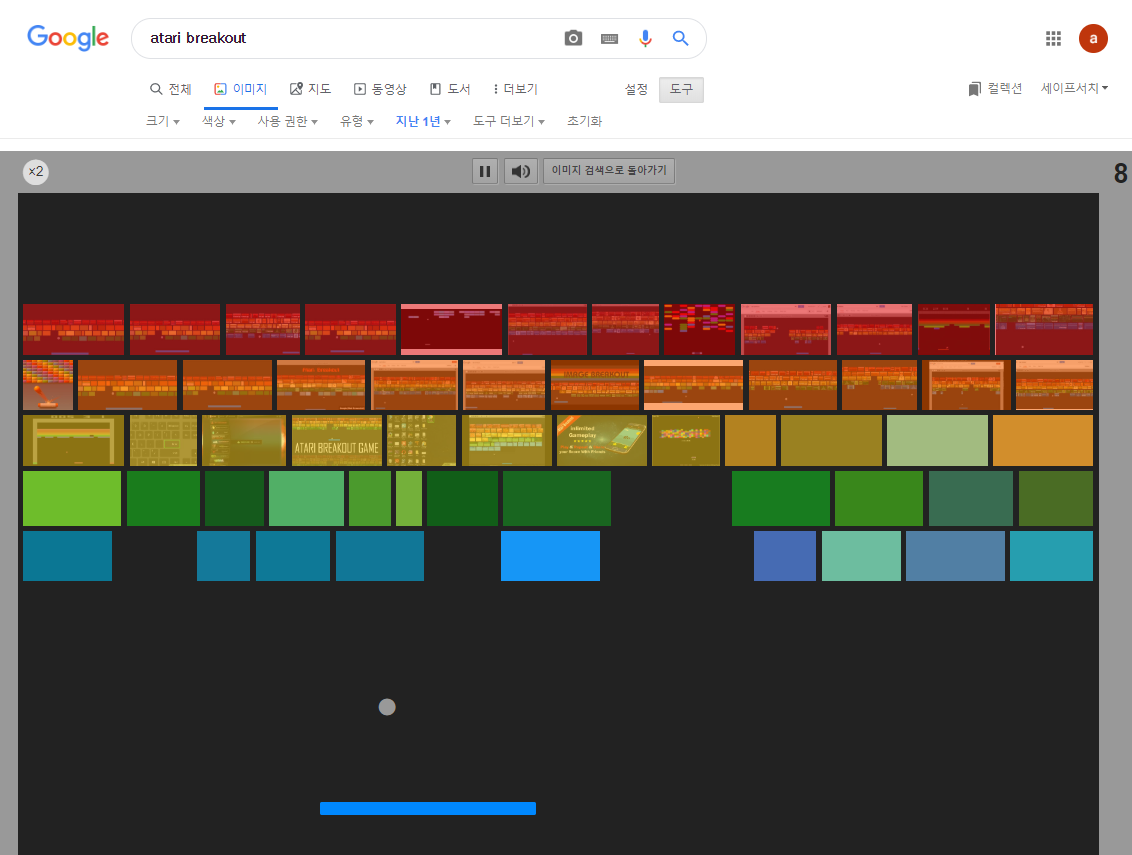Open the on-screen keyboard icon

[609, 39]
